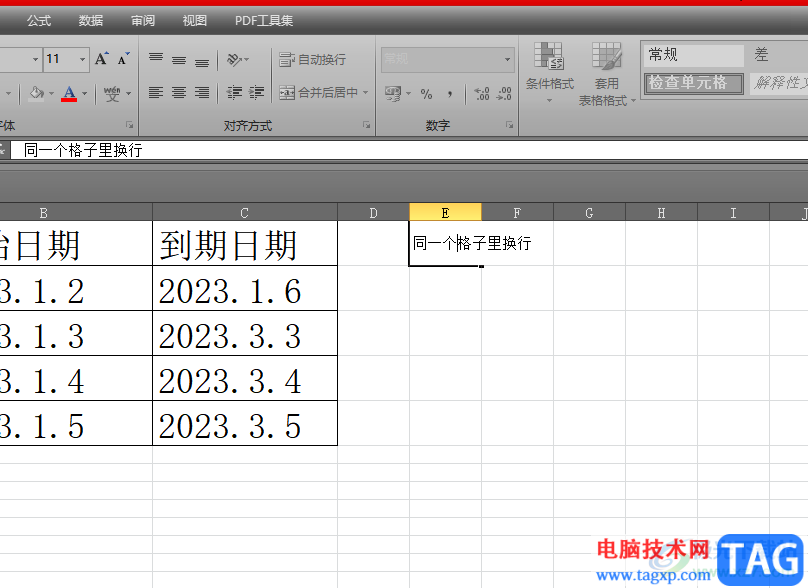
Task: Apply the red font color button
Action: pos(69,94)
